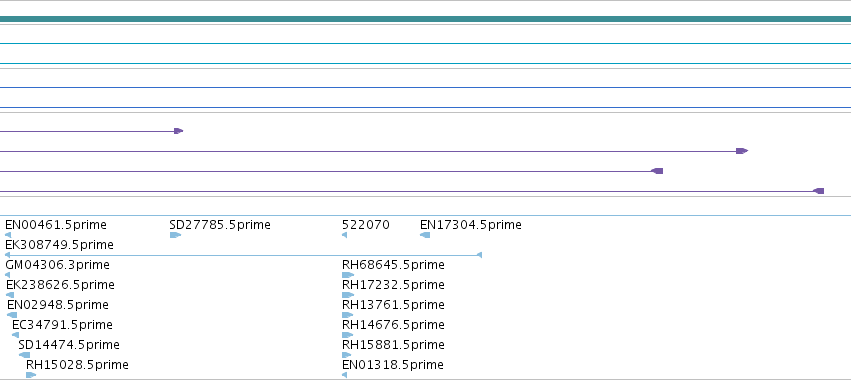Select the SD27785.5prime arrow glyph
The image size is (851, 380).
[x=175, y=235]
